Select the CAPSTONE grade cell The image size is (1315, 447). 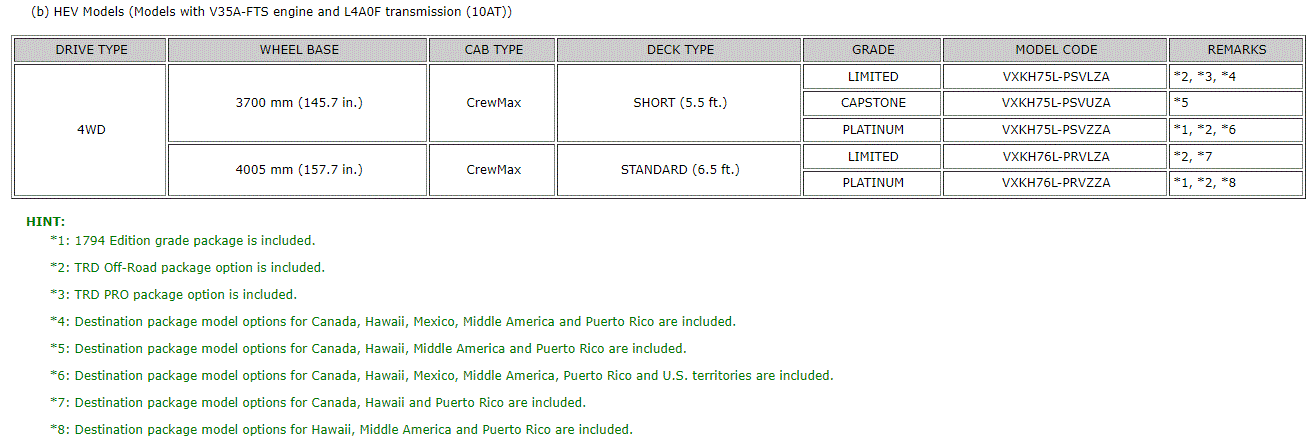pos(873,103)
